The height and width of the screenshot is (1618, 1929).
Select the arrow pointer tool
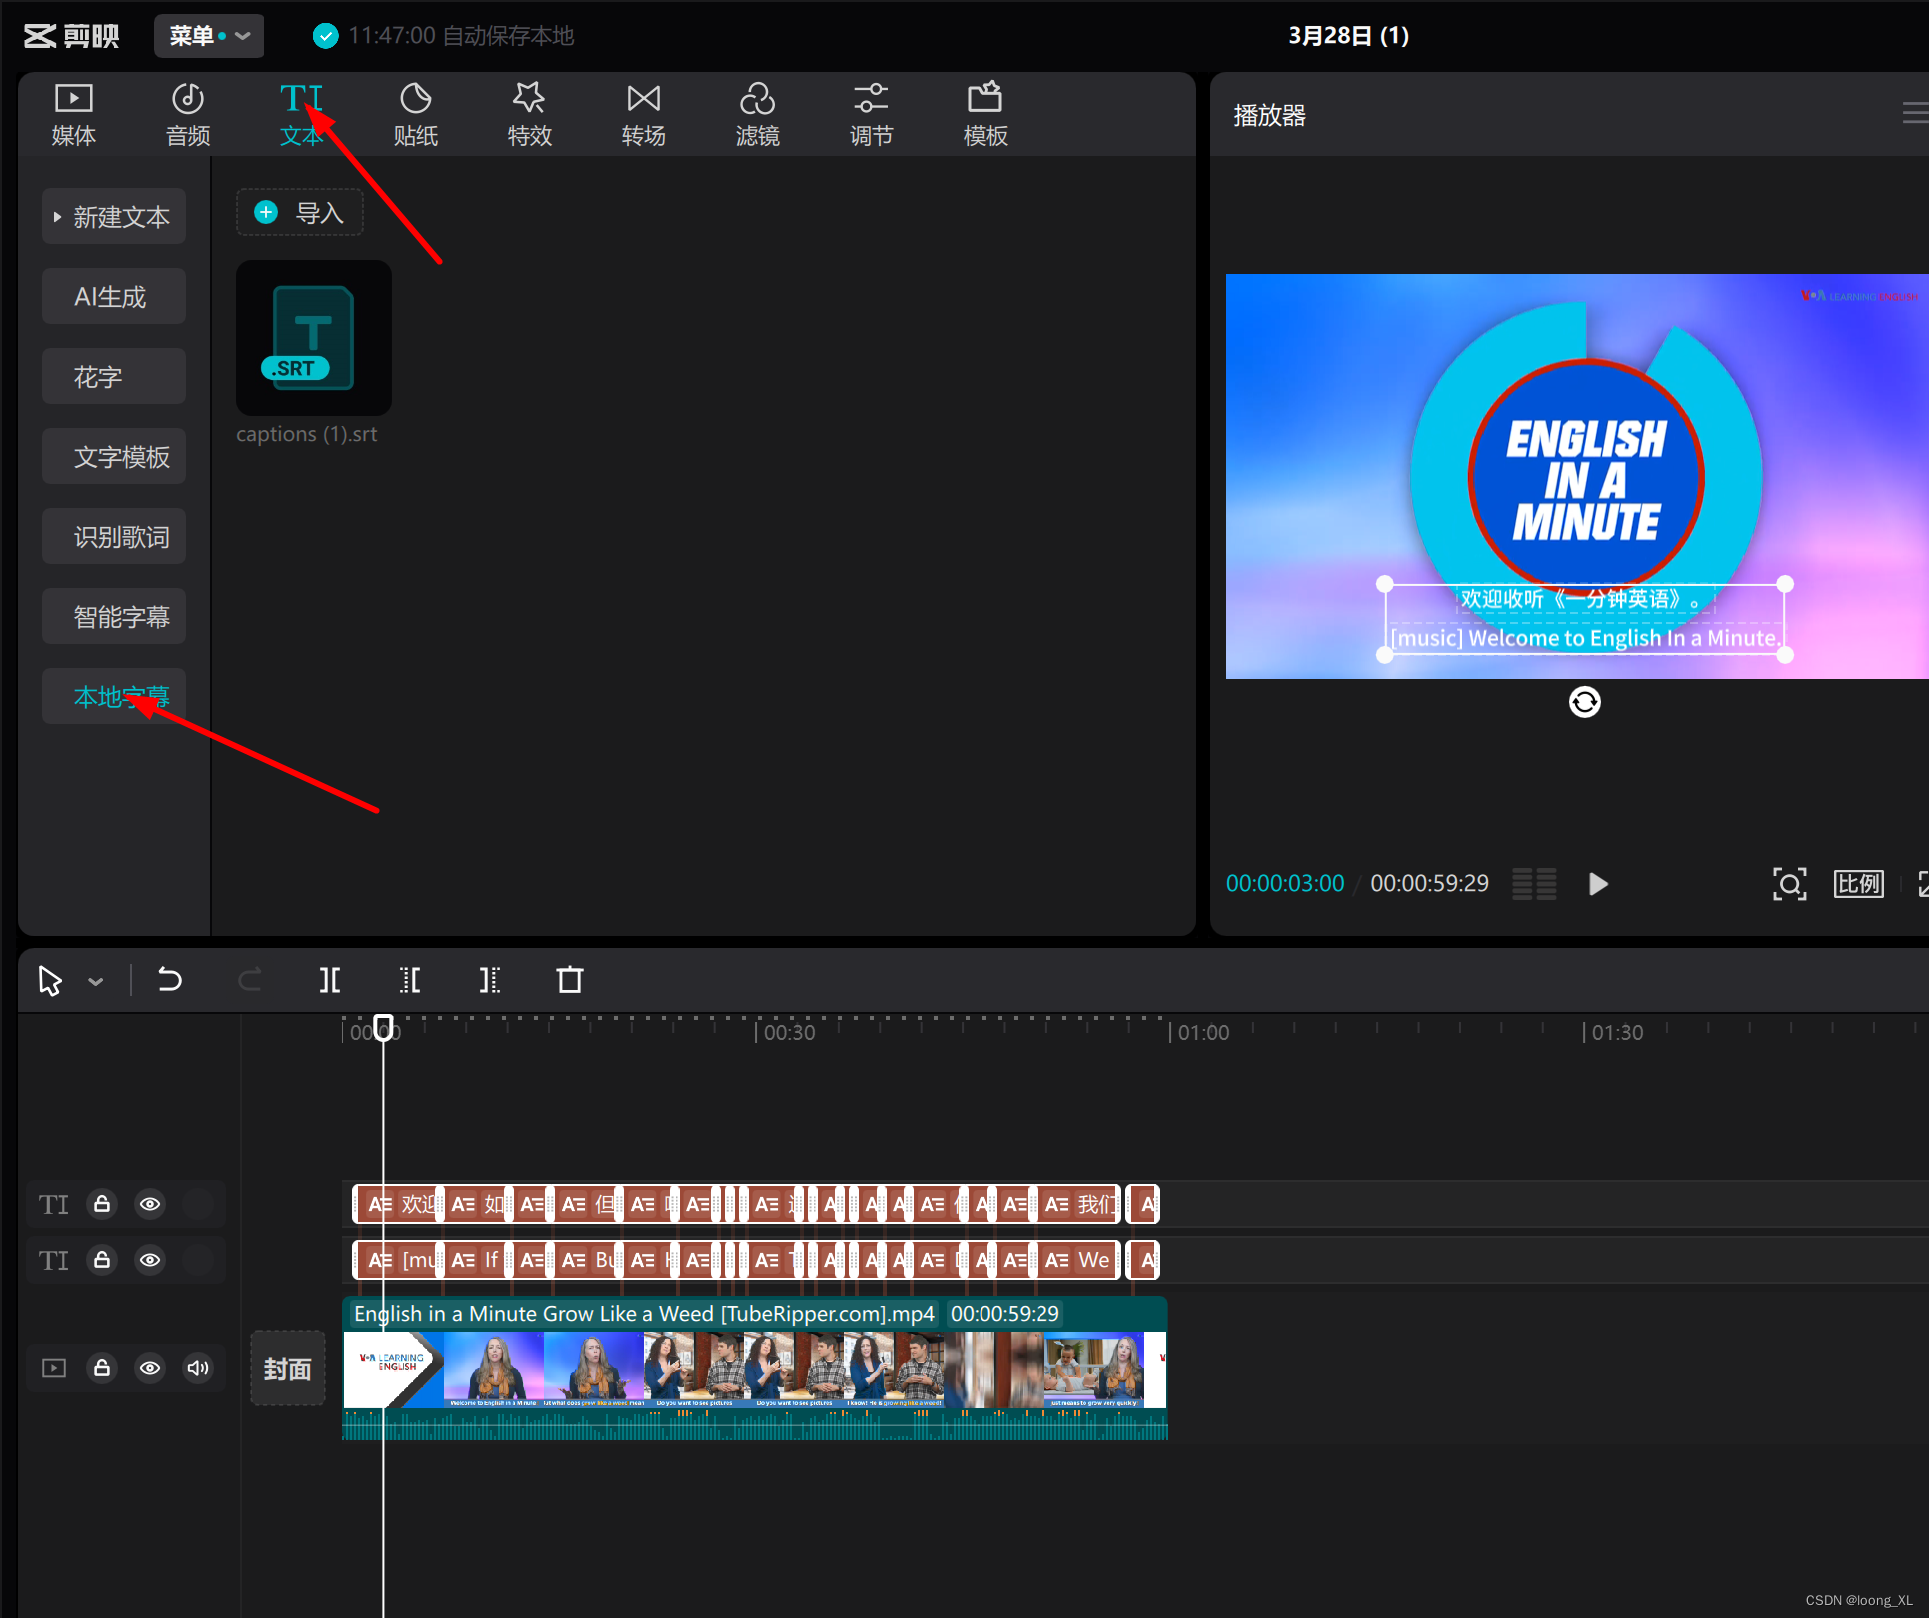tap(50, 981)
